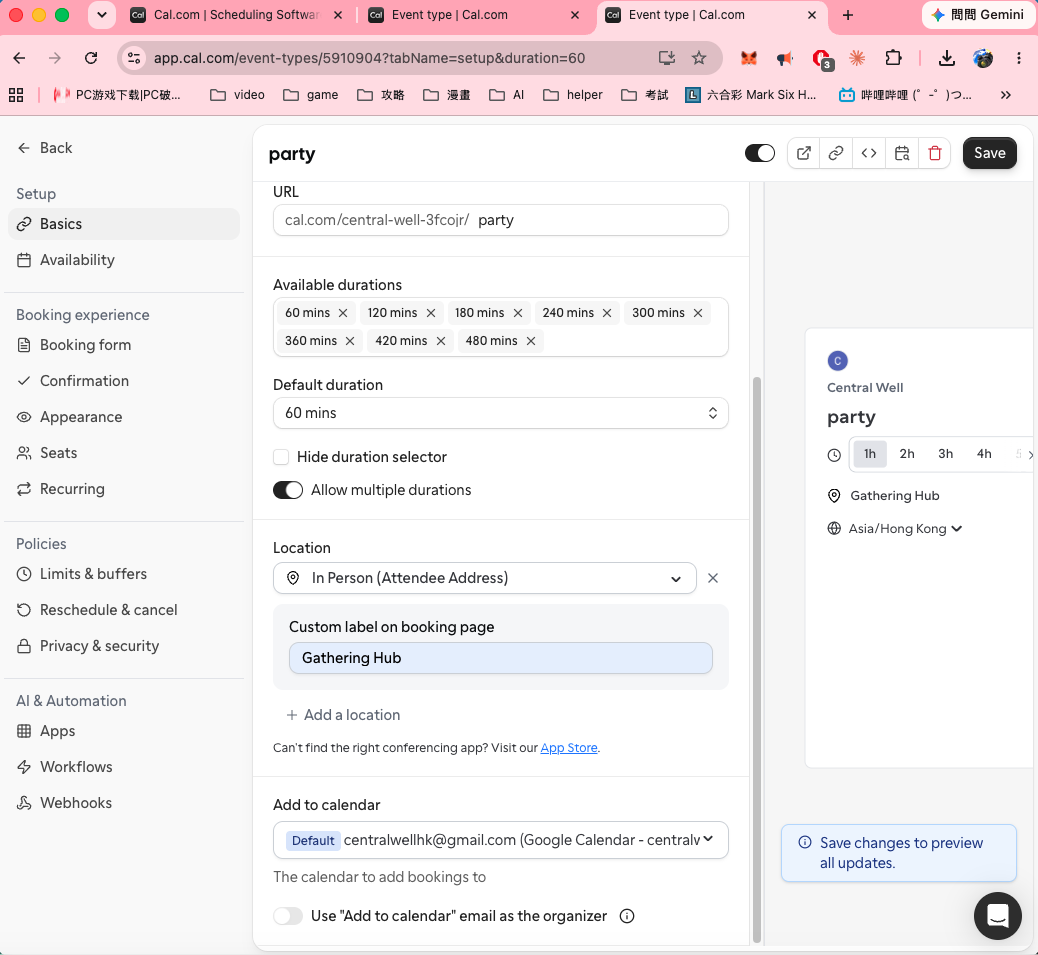Remove the 360 mins duration

(350, 341)
